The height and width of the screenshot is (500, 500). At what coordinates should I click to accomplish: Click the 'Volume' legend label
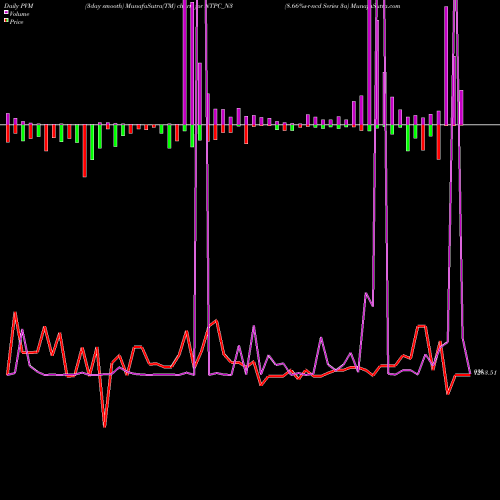click(19, 14)
